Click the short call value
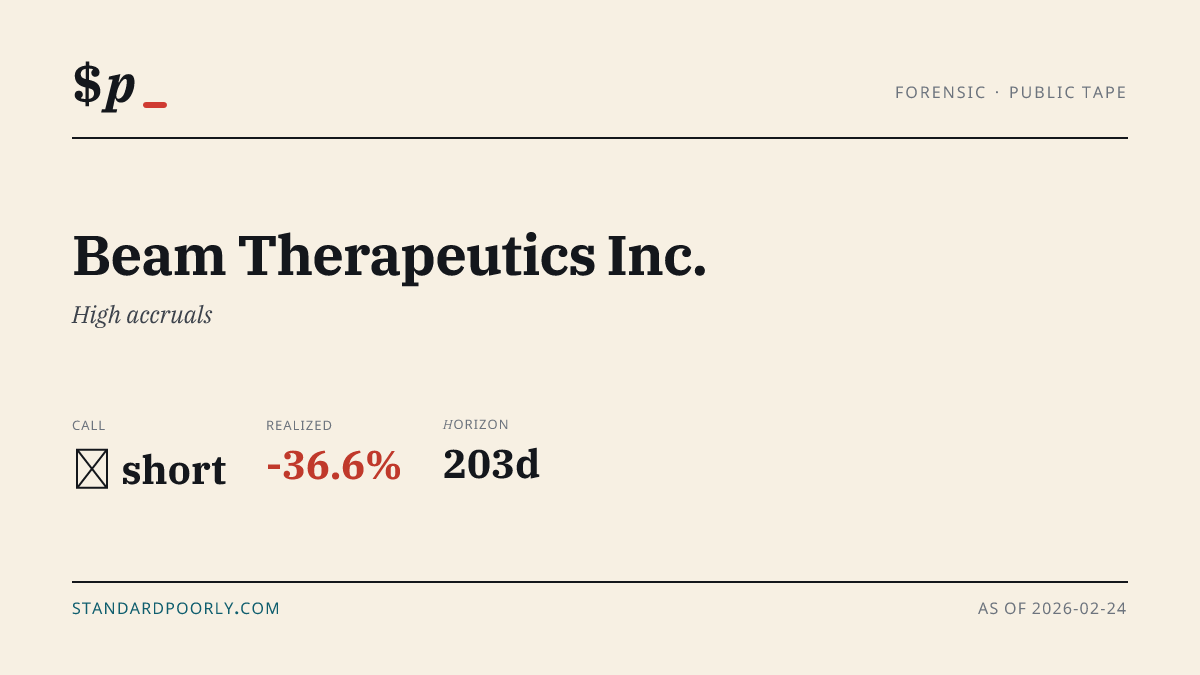1200x675 pixels. click(174, 469)
